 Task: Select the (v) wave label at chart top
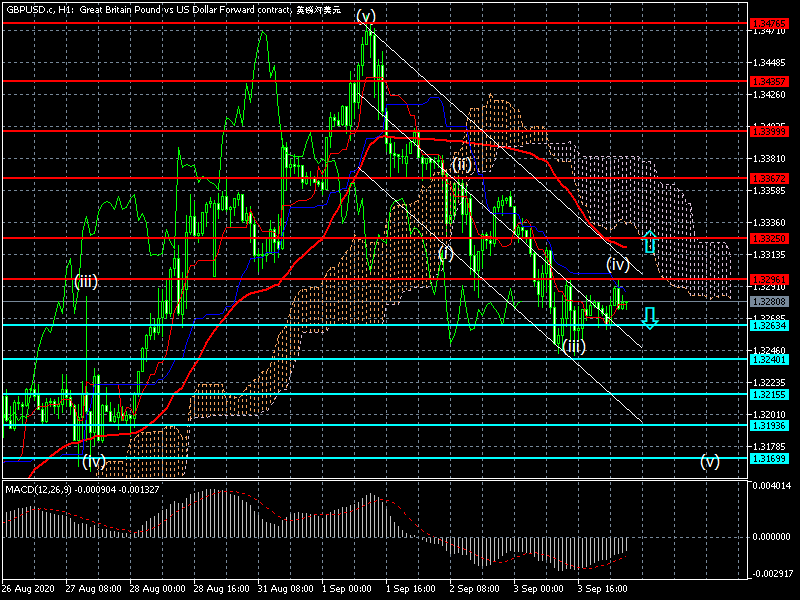[366, 16]
